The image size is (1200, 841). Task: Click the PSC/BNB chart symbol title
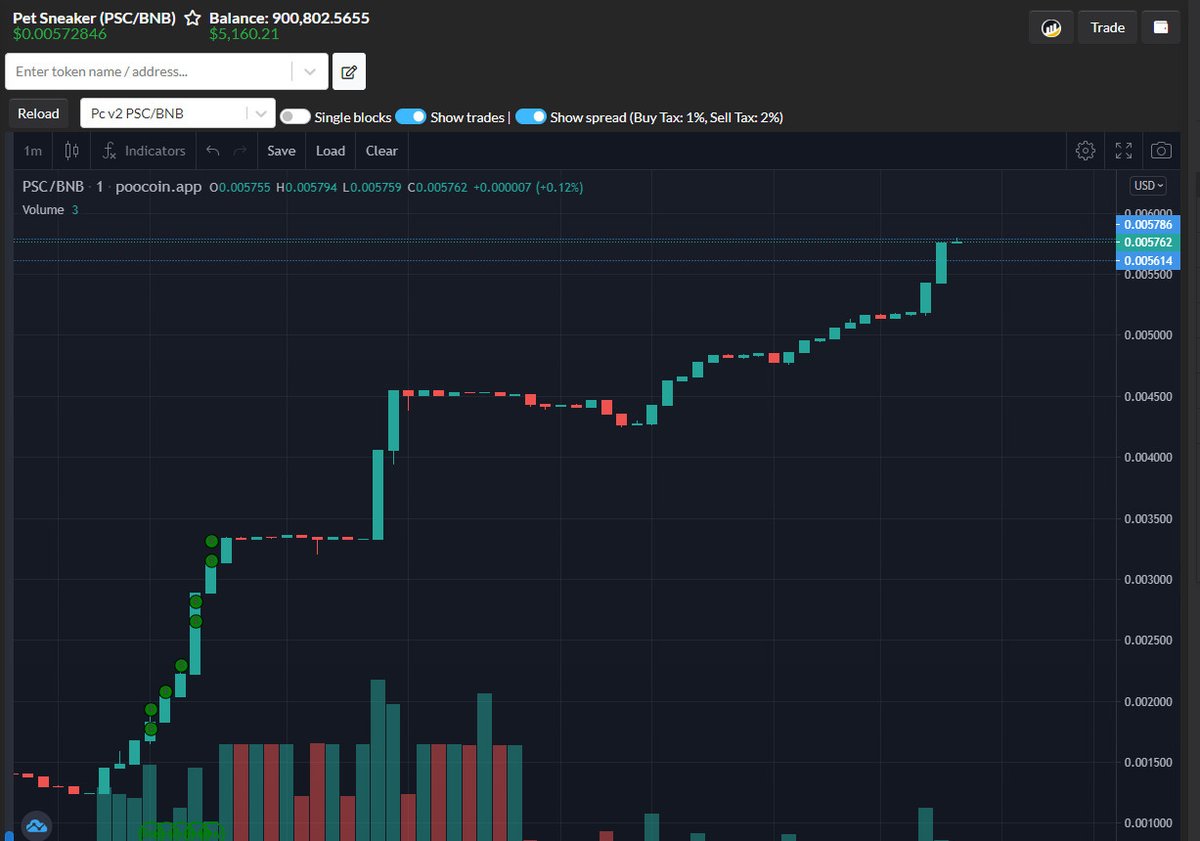(x=55, y=187)
